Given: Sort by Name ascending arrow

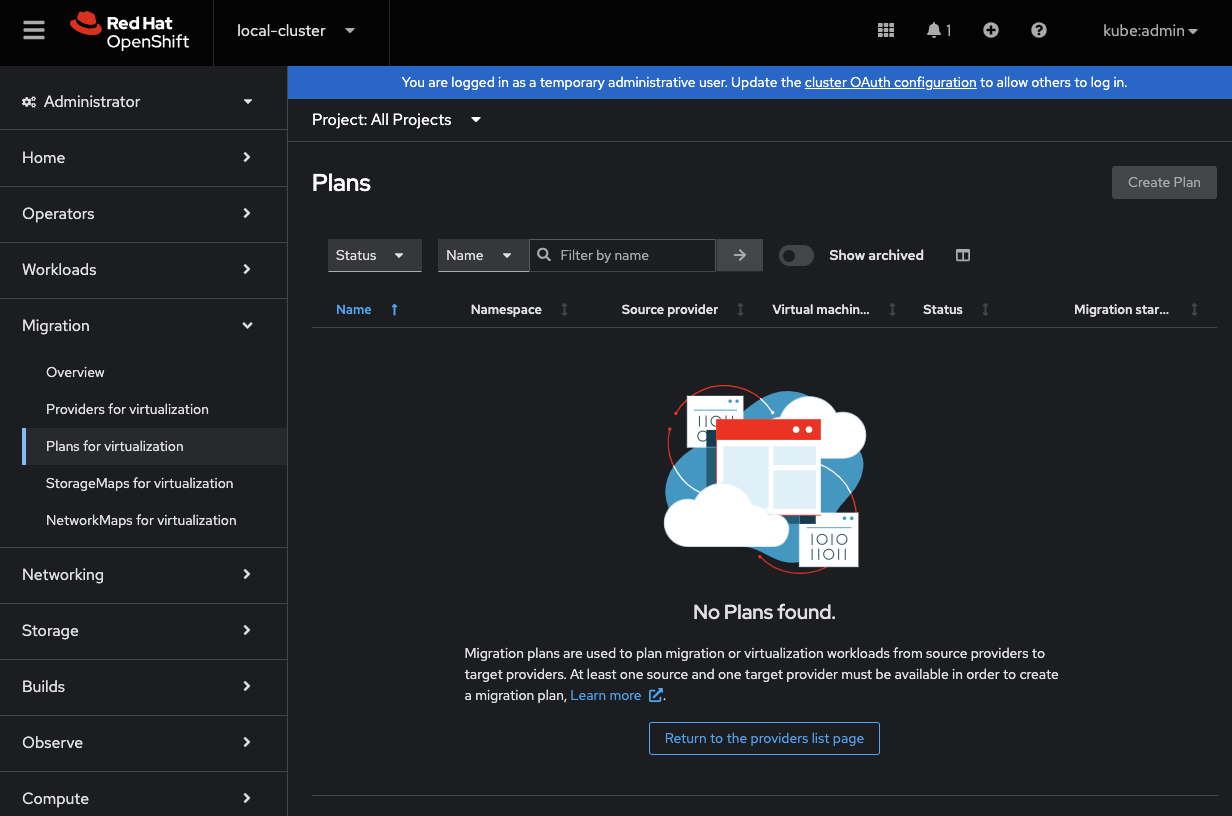Looking at the screenshot, I should point(394,310).
